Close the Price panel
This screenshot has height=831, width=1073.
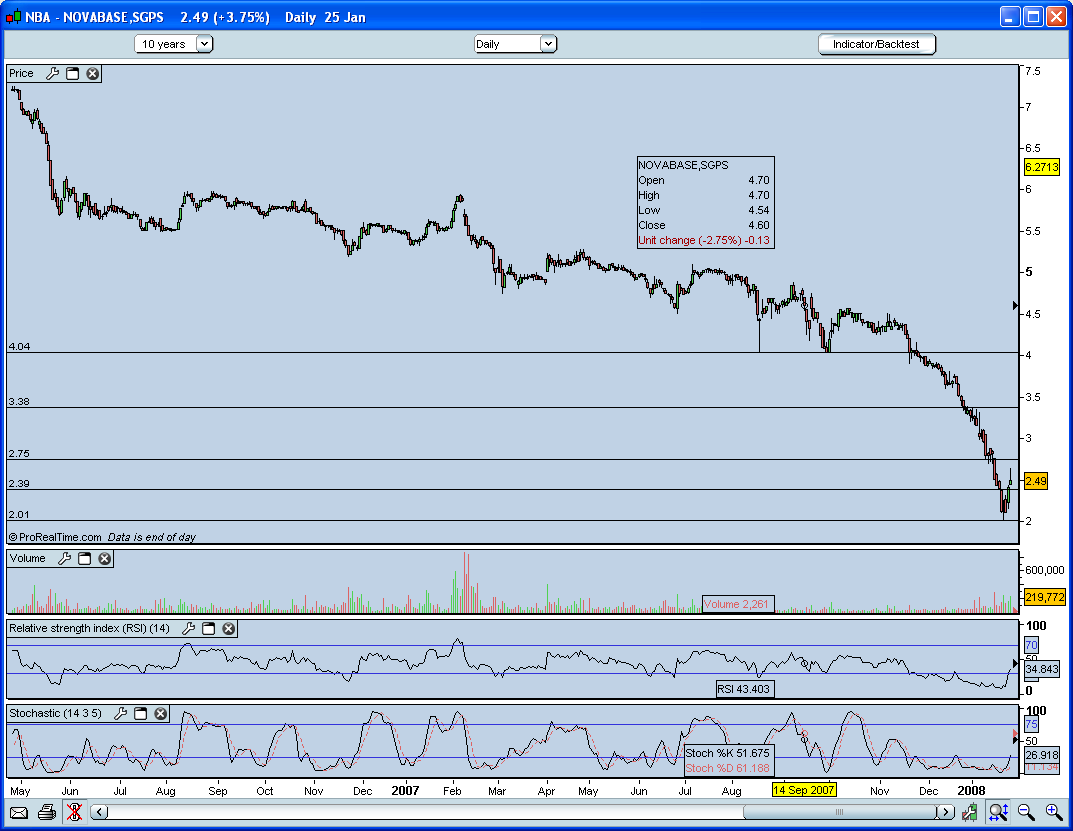92,73
